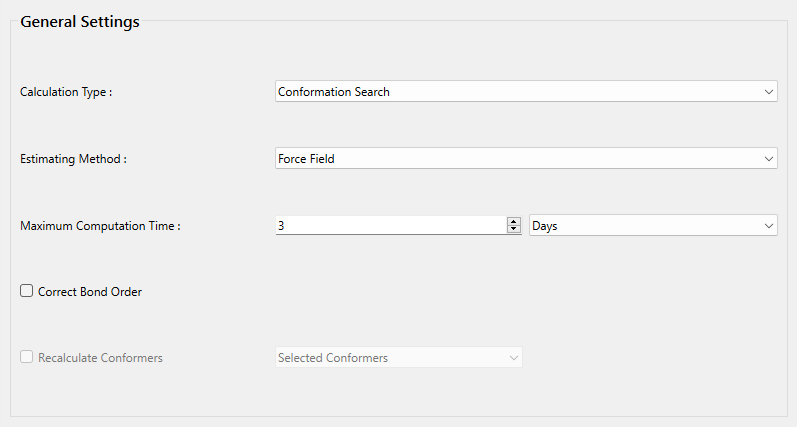Click the General Settings group heading
Image resolution: width=797 pixels, height=427 pixels.
[x=80, y=22]
